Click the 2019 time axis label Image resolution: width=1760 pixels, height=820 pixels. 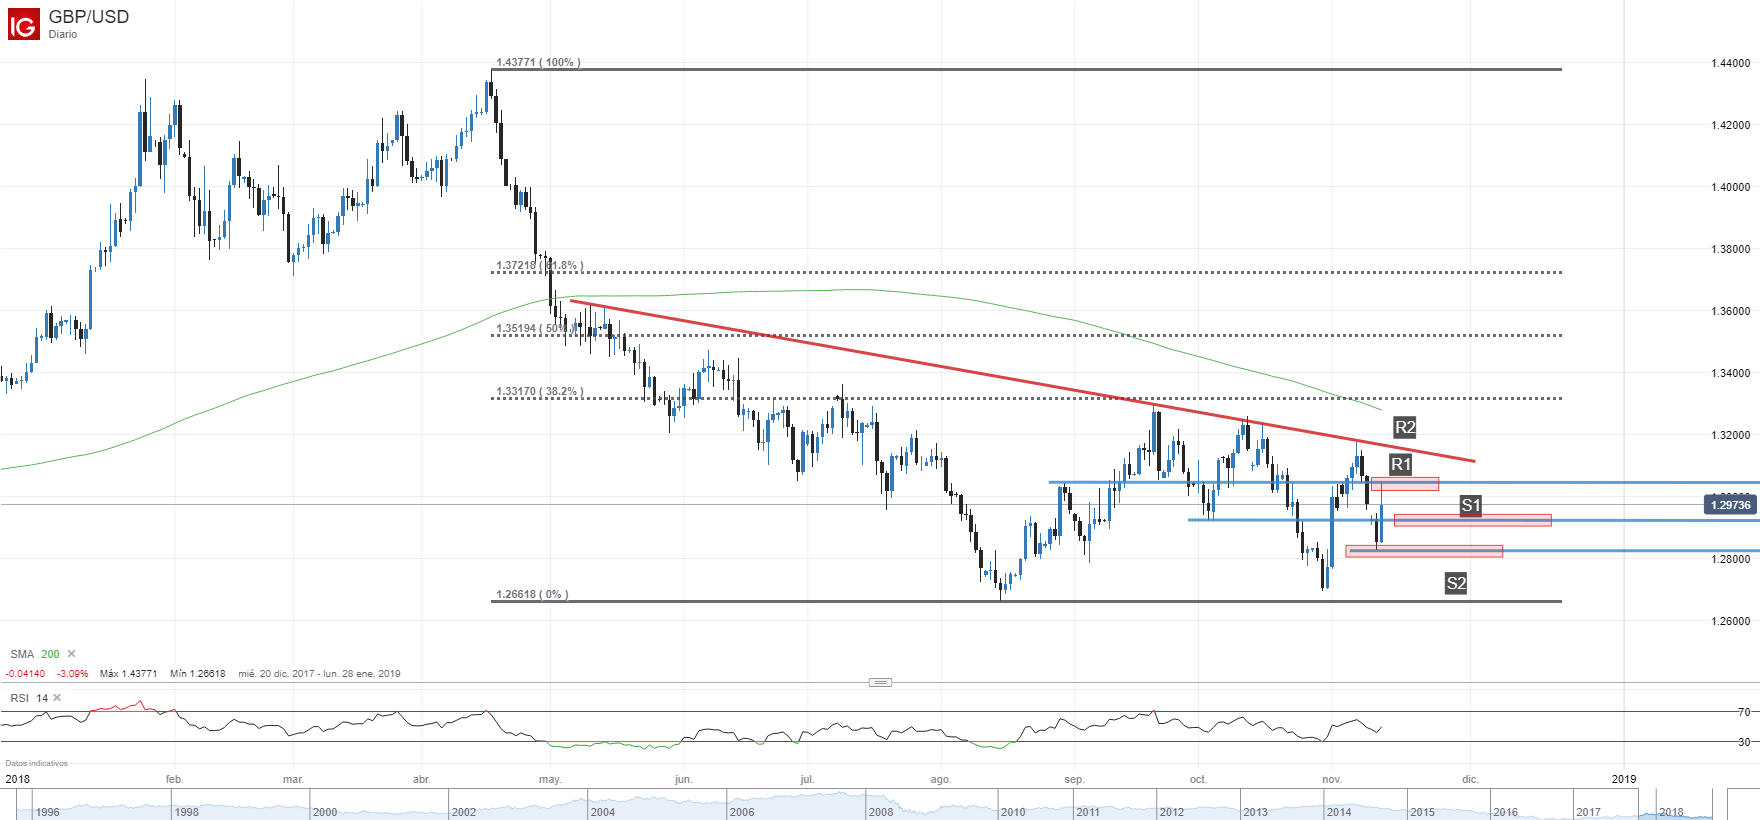[x=1624, y=779]
